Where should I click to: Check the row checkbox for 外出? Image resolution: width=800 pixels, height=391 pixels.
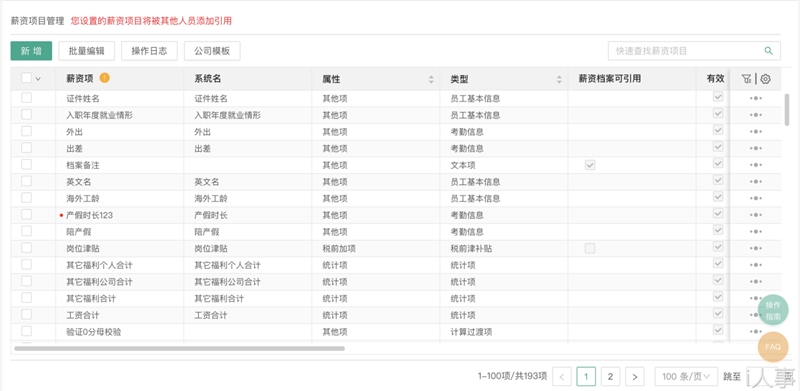pos(27,131)
